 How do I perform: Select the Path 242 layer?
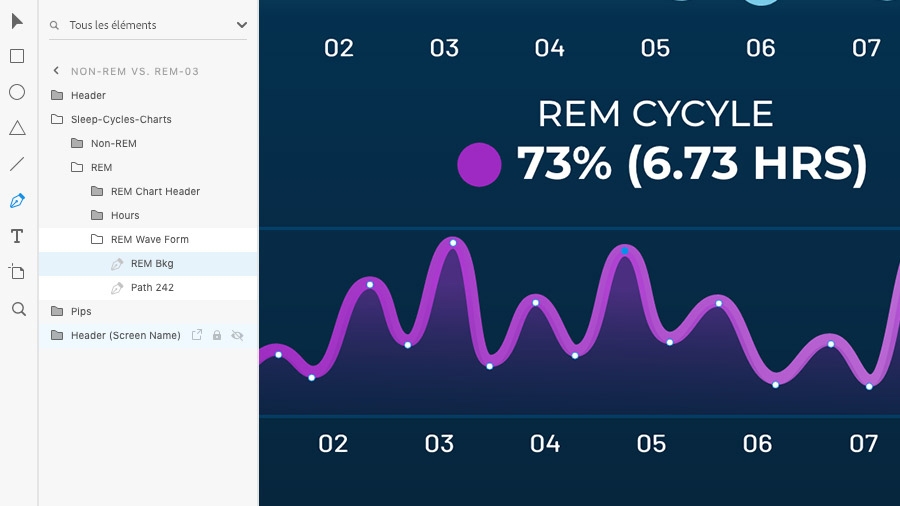coord(152,288)
